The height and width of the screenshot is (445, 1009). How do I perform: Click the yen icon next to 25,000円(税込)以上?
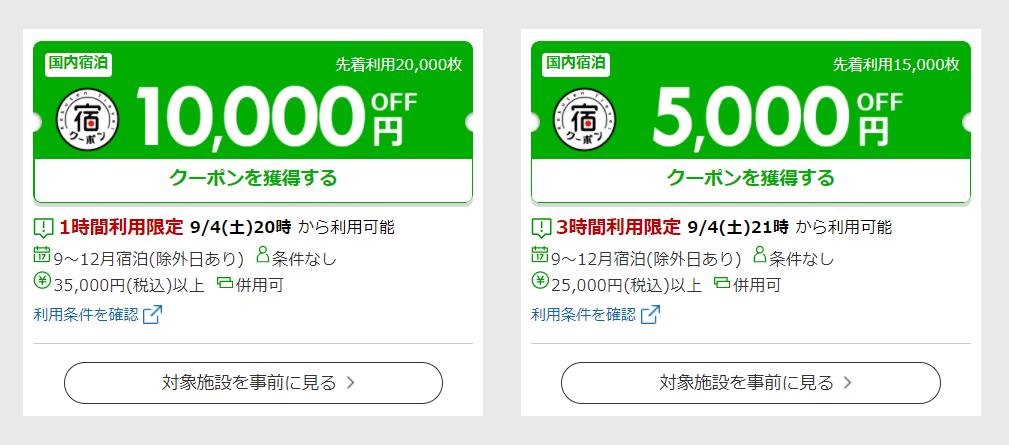(540, 281)
